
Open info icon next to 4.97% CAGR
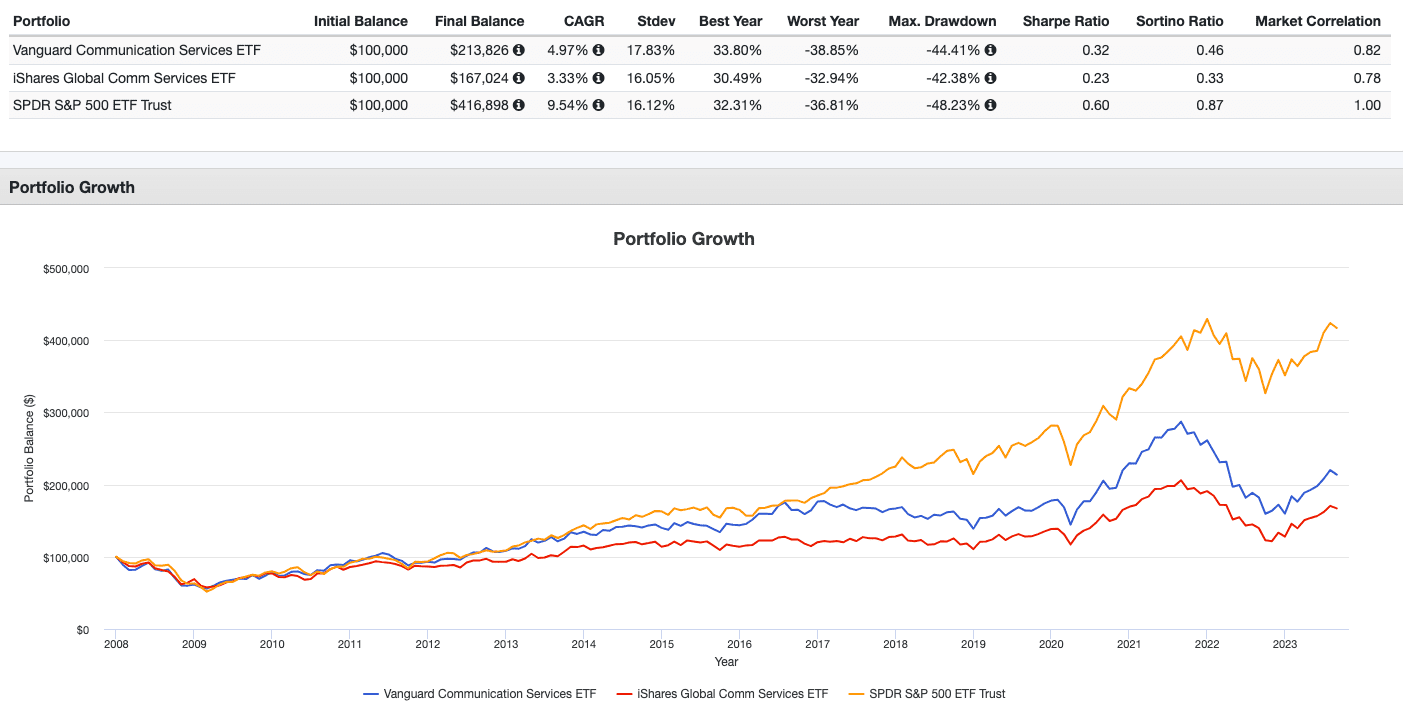598,51
